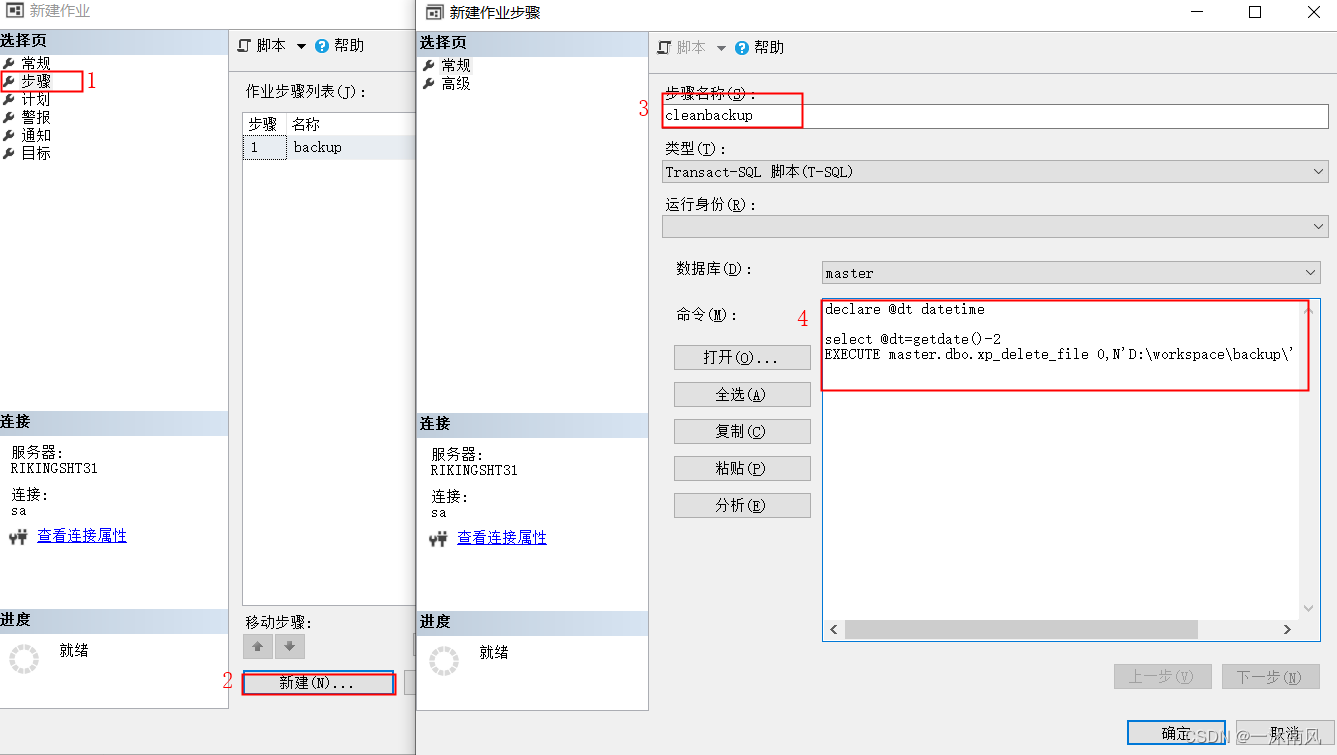Screen dimensions: 1337x755
Task: Open 目标 page in 新建作业 window
Action: pos(35,153)
